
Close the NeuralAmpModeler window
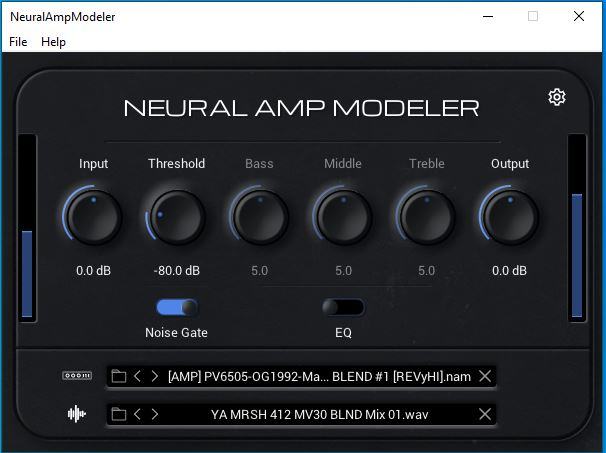tap(579, 16)
